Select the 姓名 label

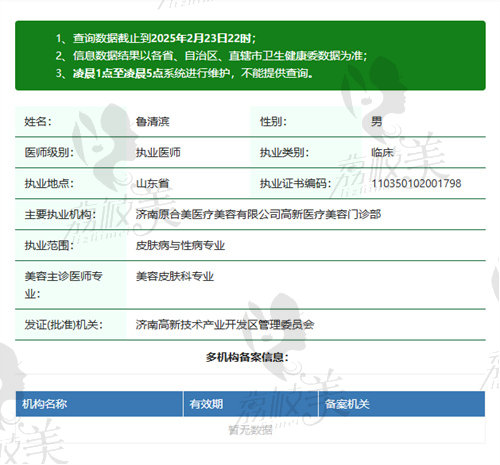[x=38, y=121]
